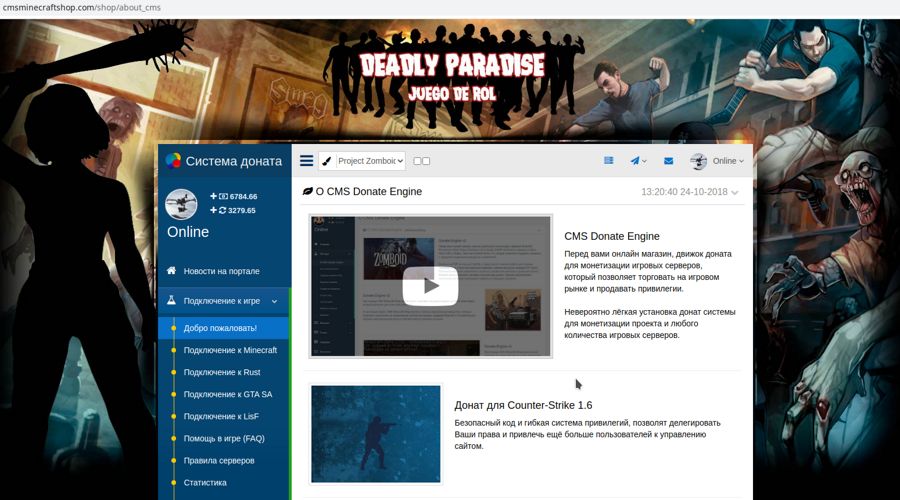Tick the first checkbox next to theme selector
This screenshot has width=900, height=500.
pos(417,161)
